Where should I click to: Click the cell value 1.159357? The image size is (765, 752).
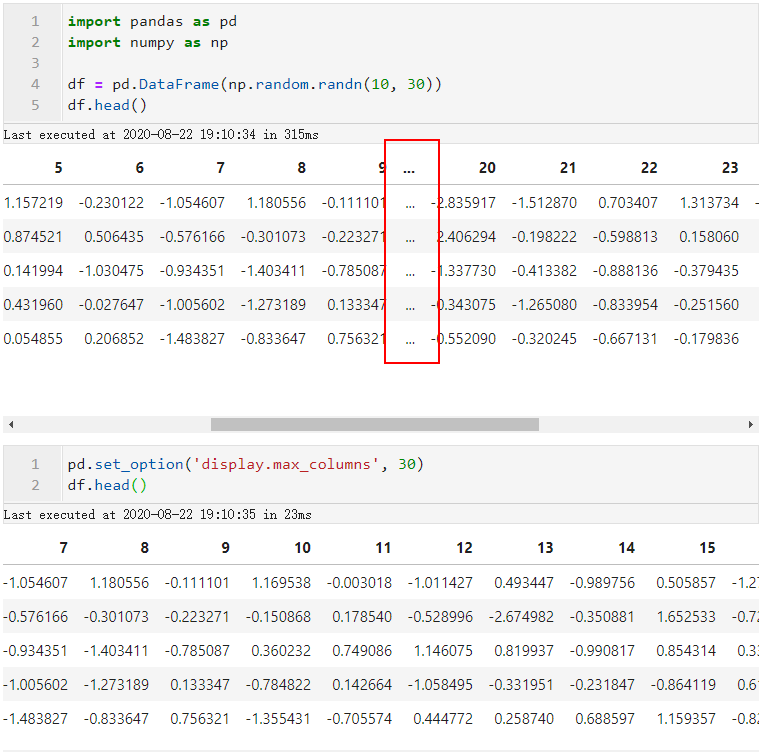(x=686, y=719)
